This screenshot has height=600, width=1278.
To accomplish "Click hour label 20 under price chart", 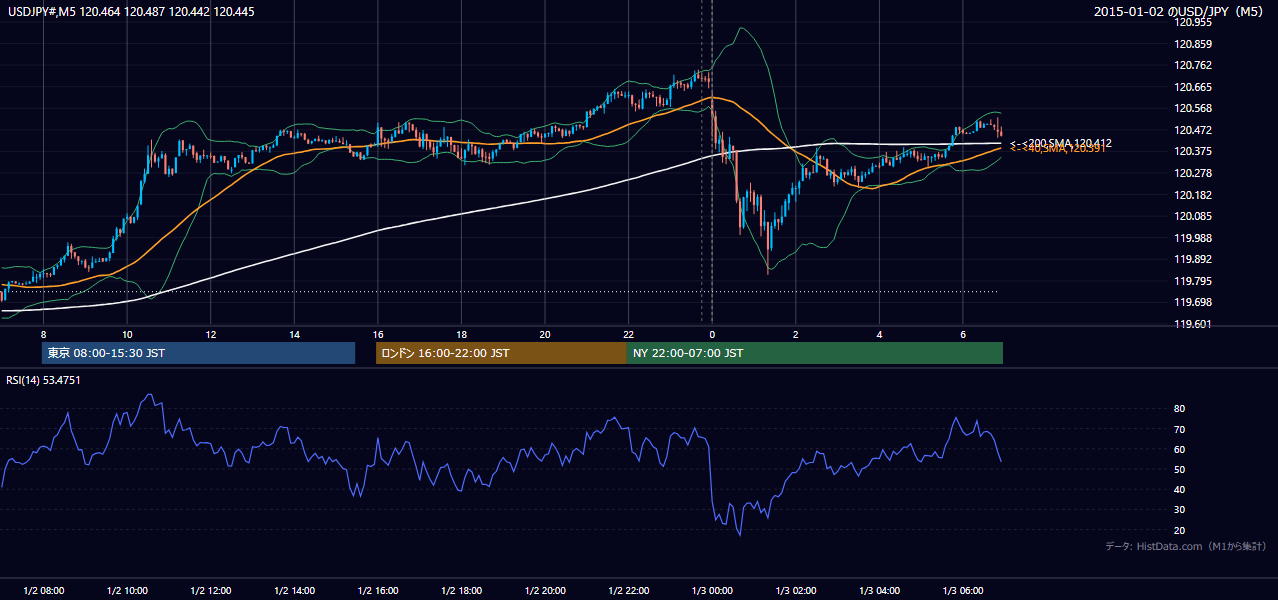I will [545, 334].
